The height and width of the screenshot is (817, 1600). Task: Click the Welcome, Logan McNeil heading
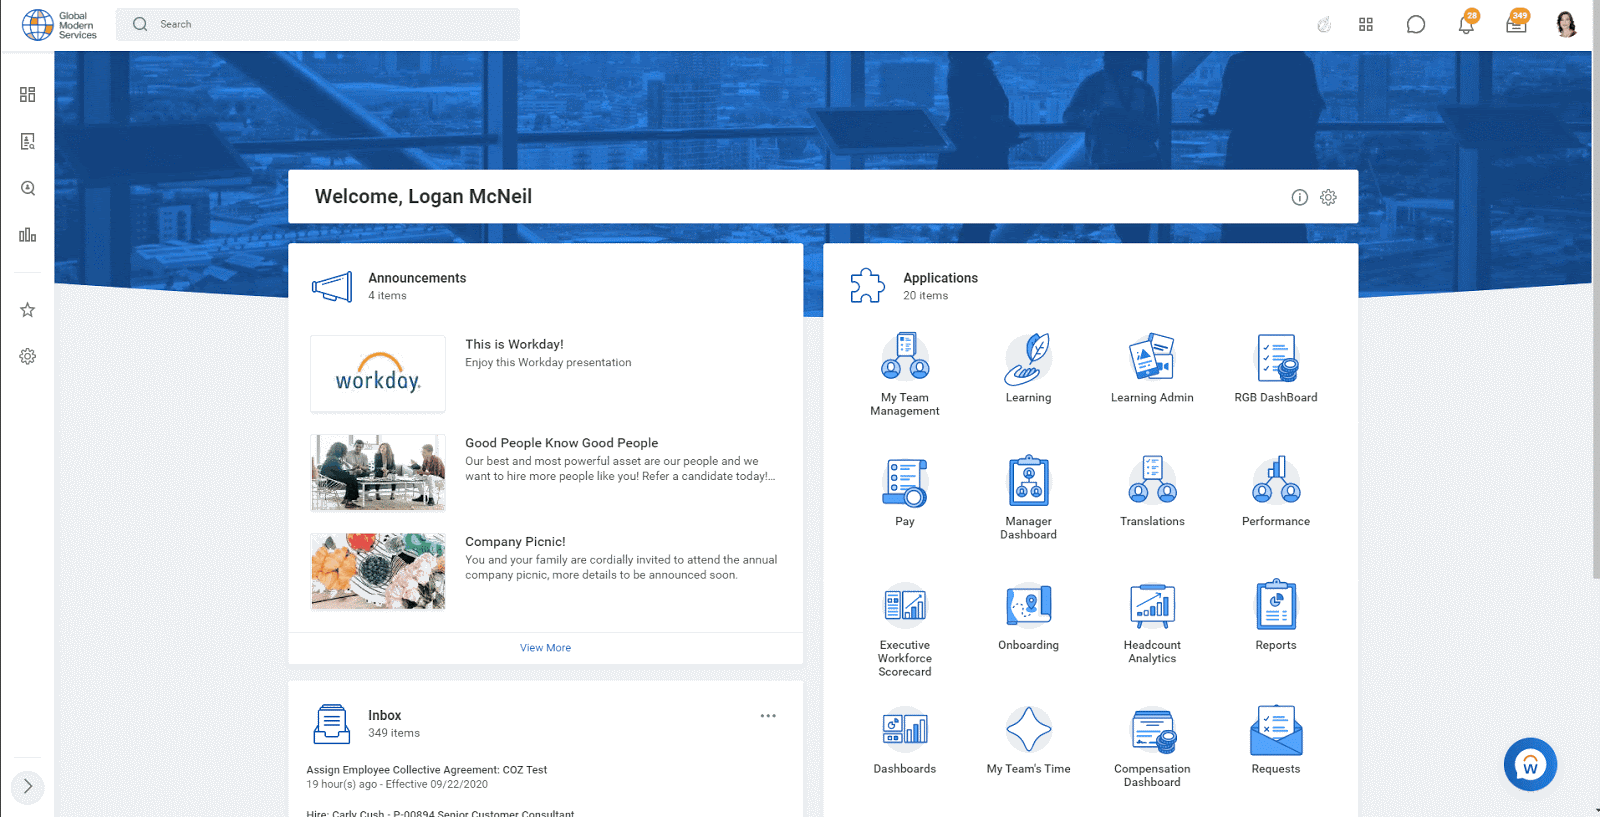[423, 197]
